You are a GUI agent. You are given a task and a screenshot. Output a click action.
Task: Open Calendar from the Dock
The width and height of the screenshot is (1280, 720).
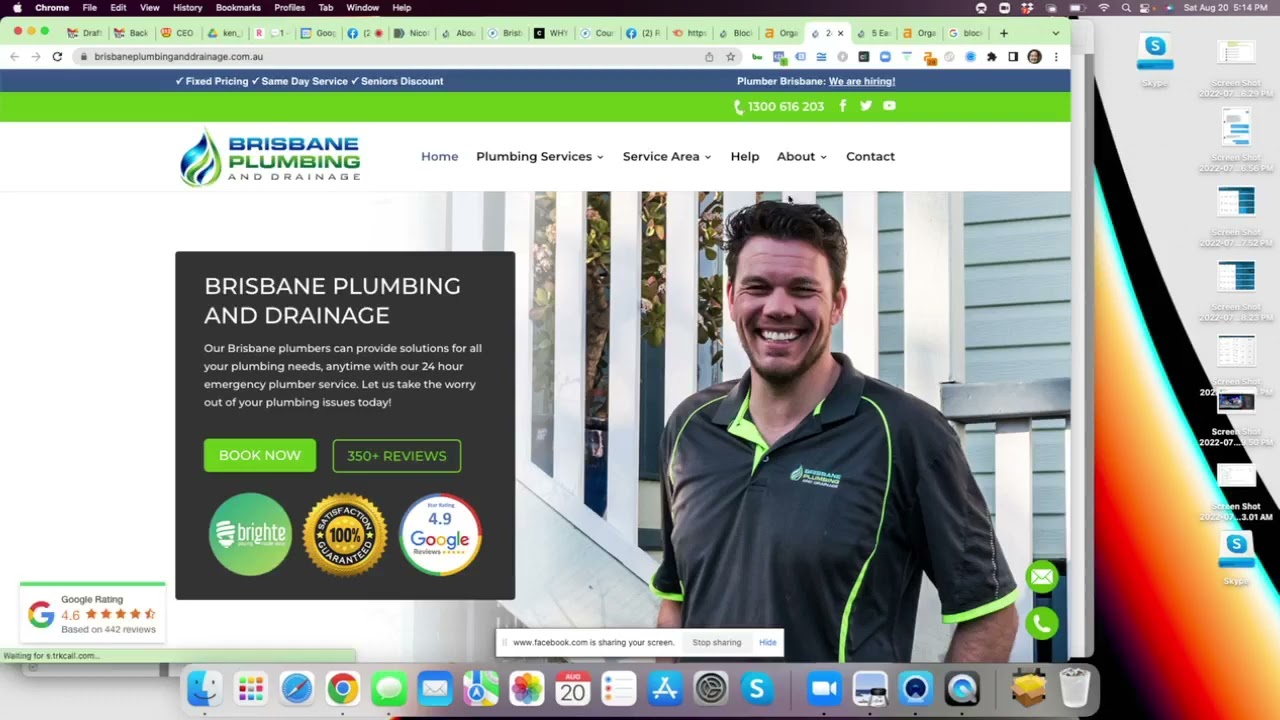[573, 688]
